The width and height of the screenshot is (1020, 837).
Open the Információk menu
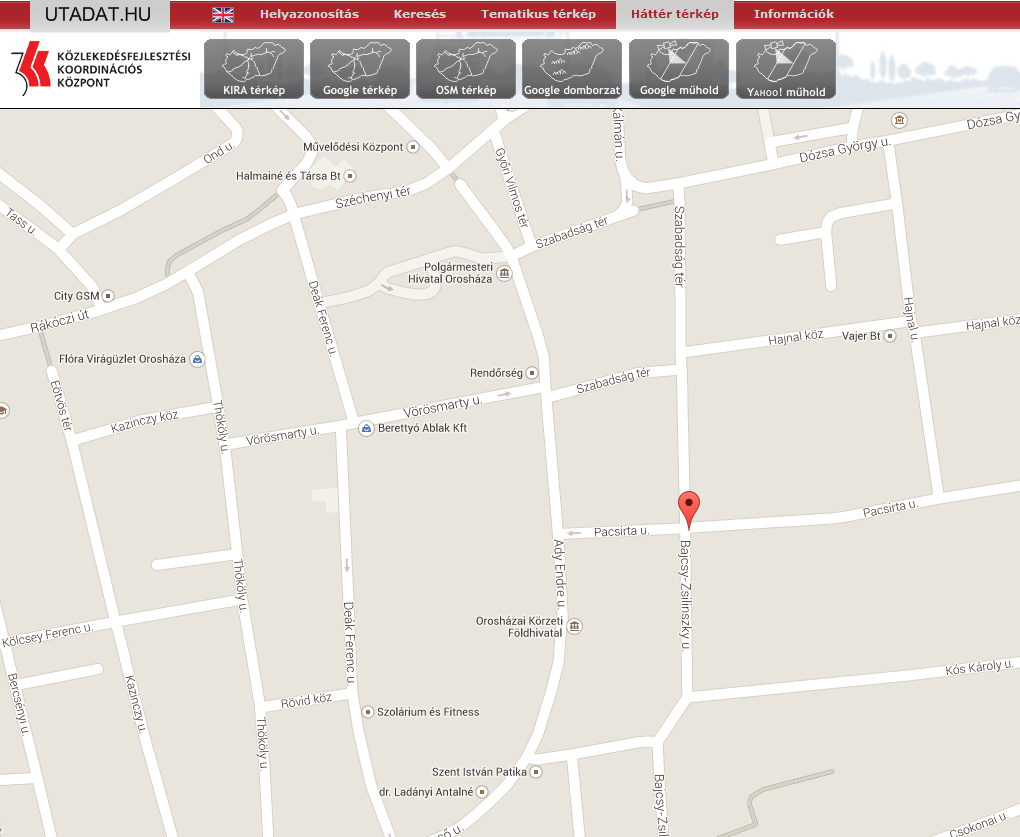[x=794, y=15]
